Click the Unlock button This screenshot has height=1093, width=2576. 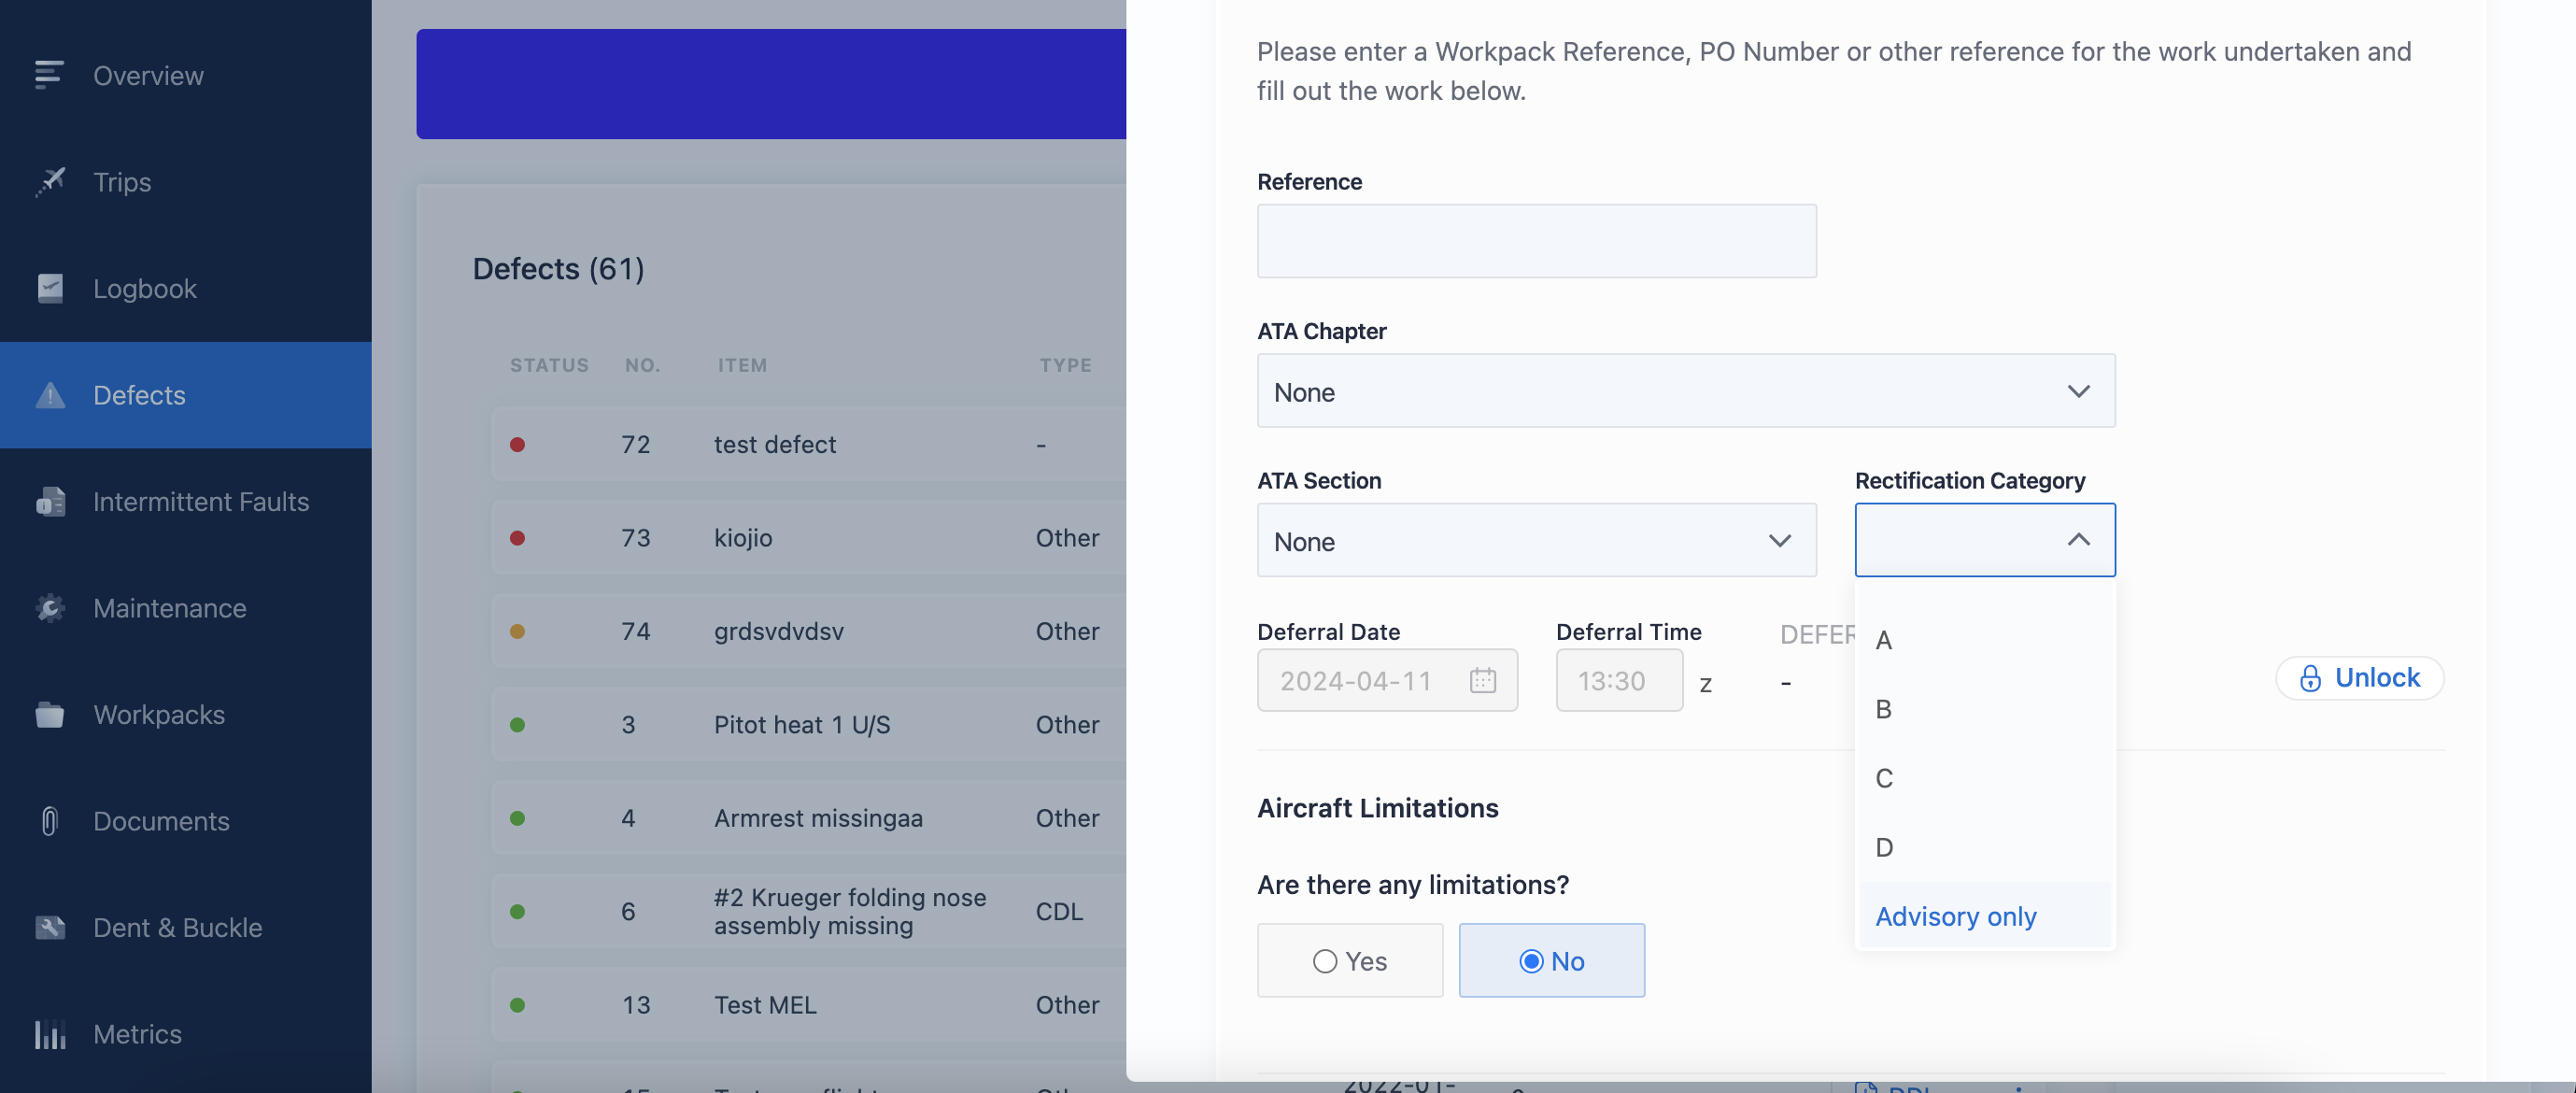[2359, 678]
